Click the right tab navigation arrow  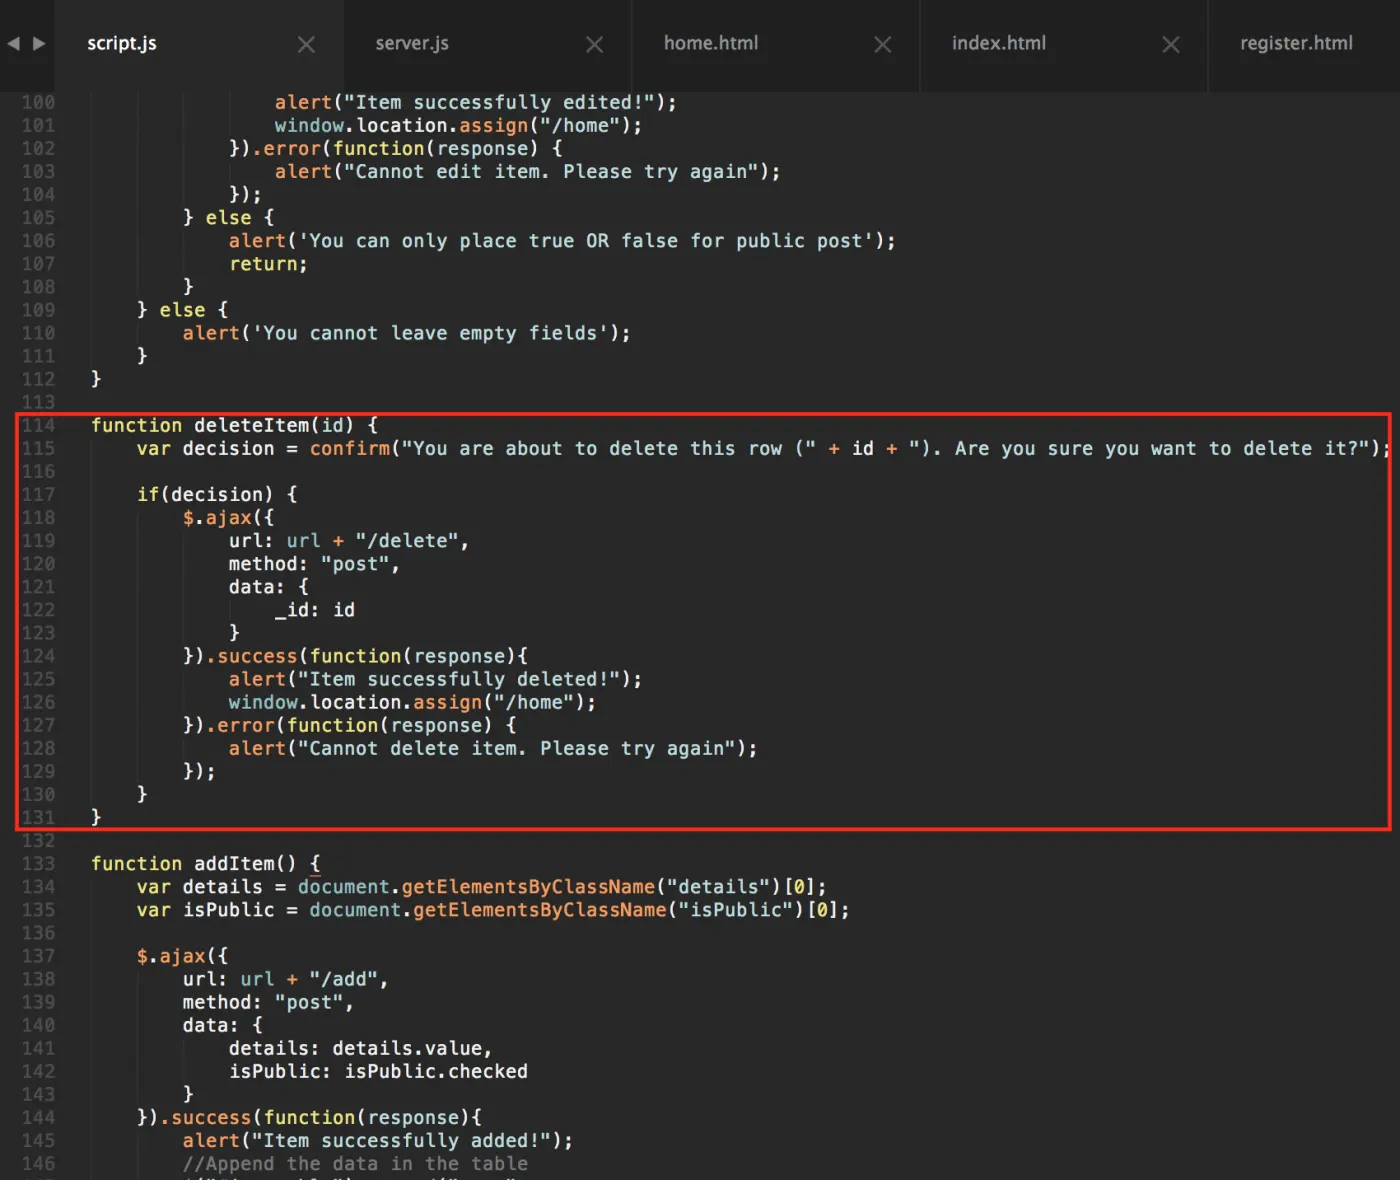coord(39,44)
